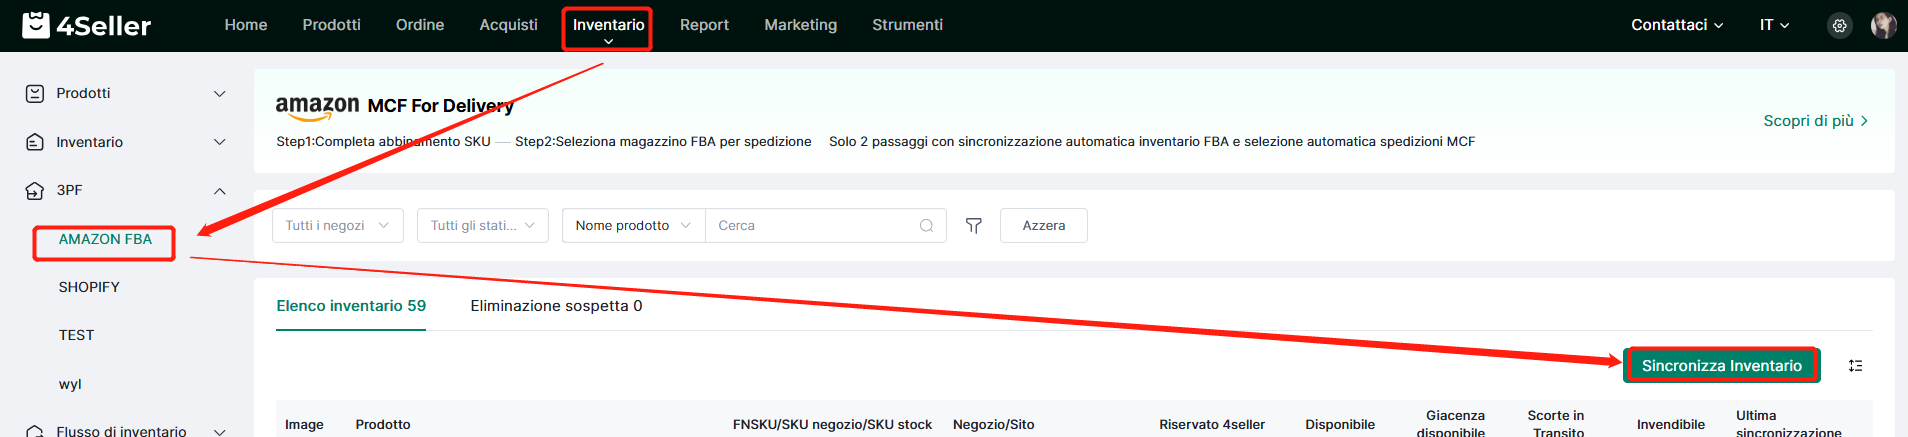Viewport: 1908px width, 437px height.
Task: Open Strumenti in the top menu
Action: (x=907, y=25)
